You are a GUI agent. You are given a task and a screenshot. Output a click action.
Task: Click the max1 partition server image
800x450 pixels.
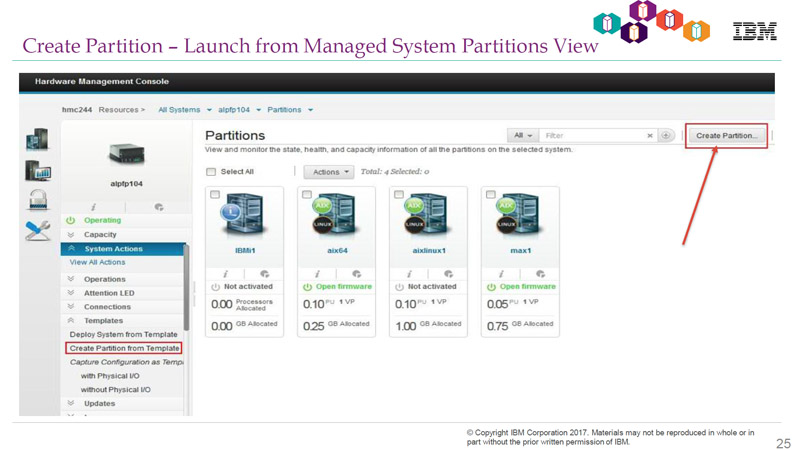(x=520, y=215)
